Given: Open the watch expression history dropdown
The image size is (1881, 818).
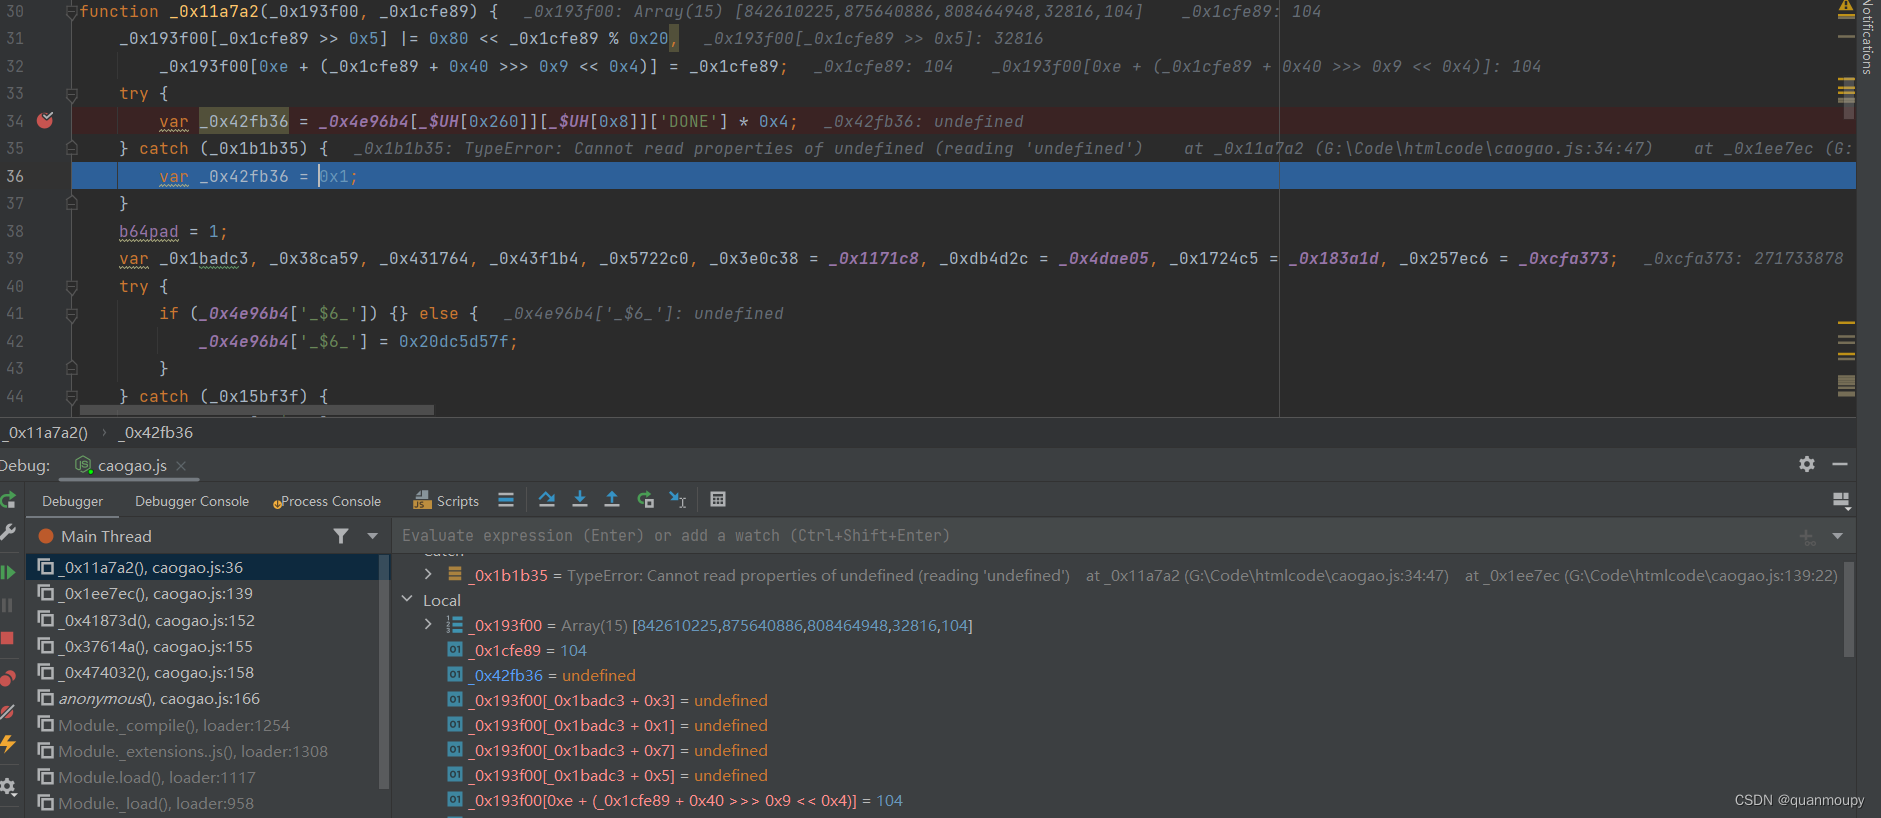Looking at the screenshot, I should click(x=1837, y=537).
